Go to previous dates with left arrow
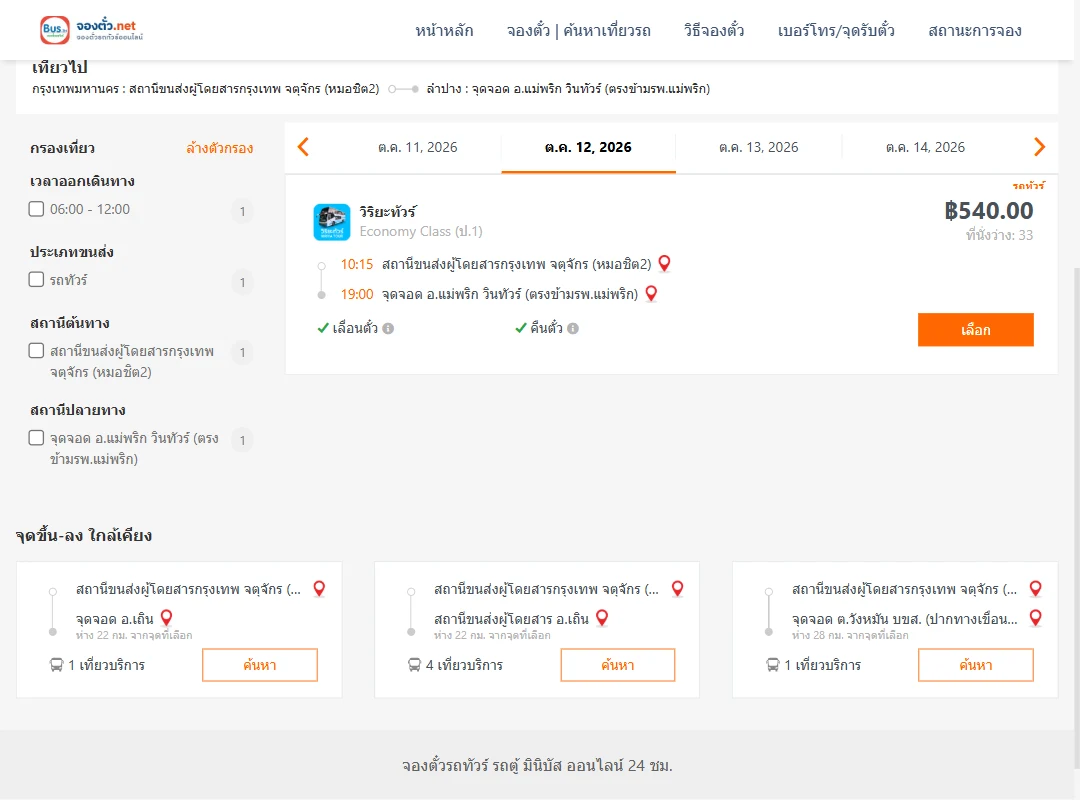 coord(303,147)
